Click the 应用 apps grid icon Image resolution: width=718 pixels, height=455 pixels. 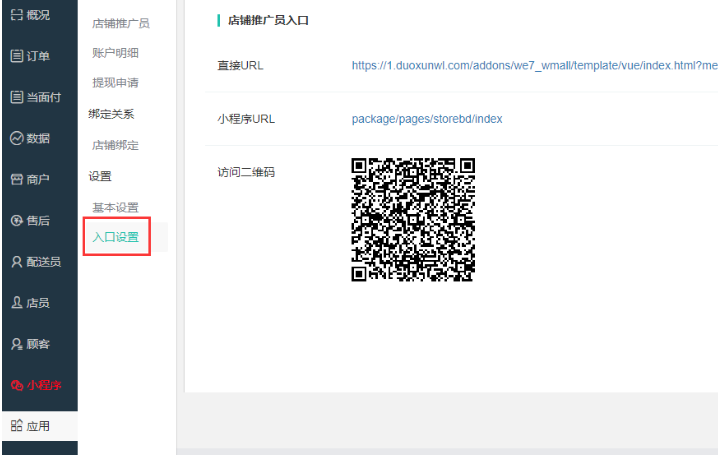click(x=16, y=426)
